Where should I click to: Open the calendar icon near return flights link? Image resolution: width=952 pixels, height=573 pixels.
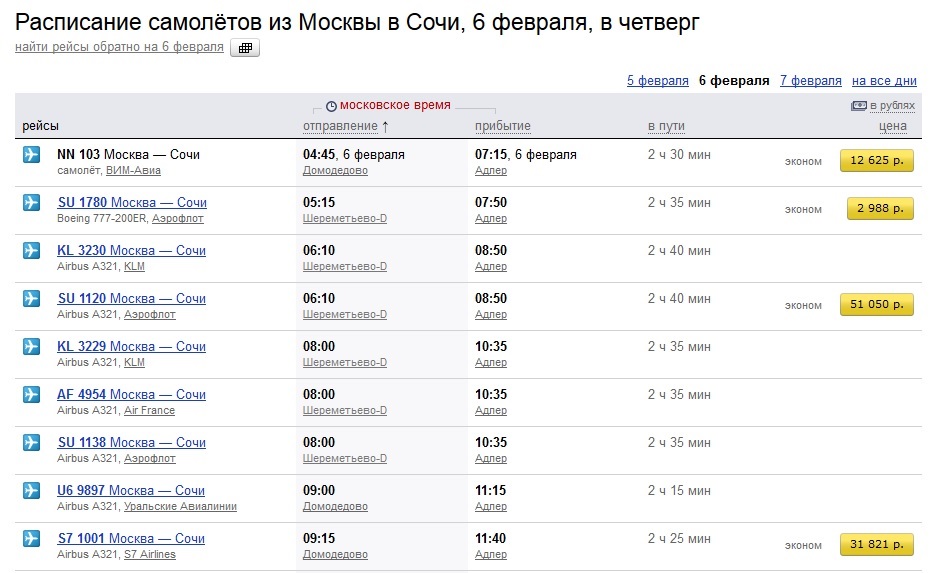(245, 48)
